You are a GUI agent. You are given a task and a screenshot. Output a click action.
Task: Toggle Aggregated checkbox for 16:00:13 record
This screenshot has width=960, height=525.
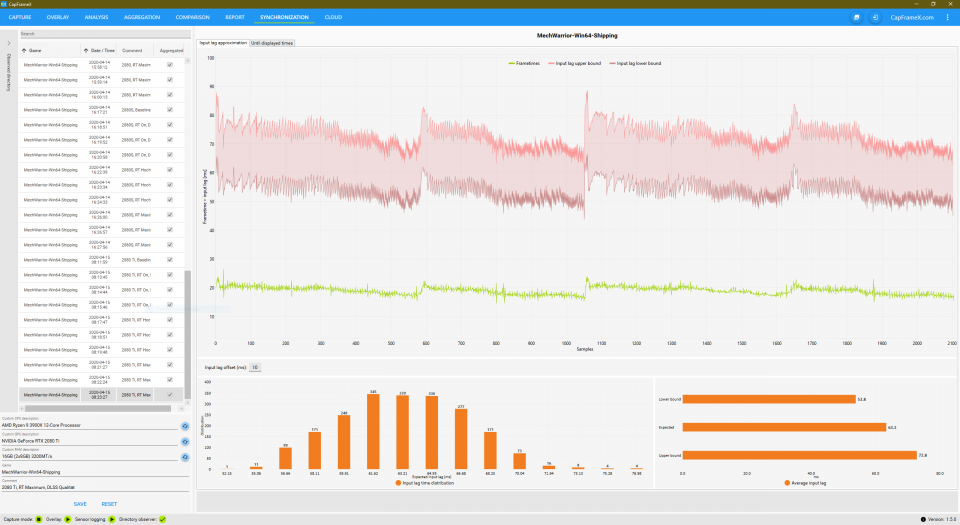click(170, 95)
